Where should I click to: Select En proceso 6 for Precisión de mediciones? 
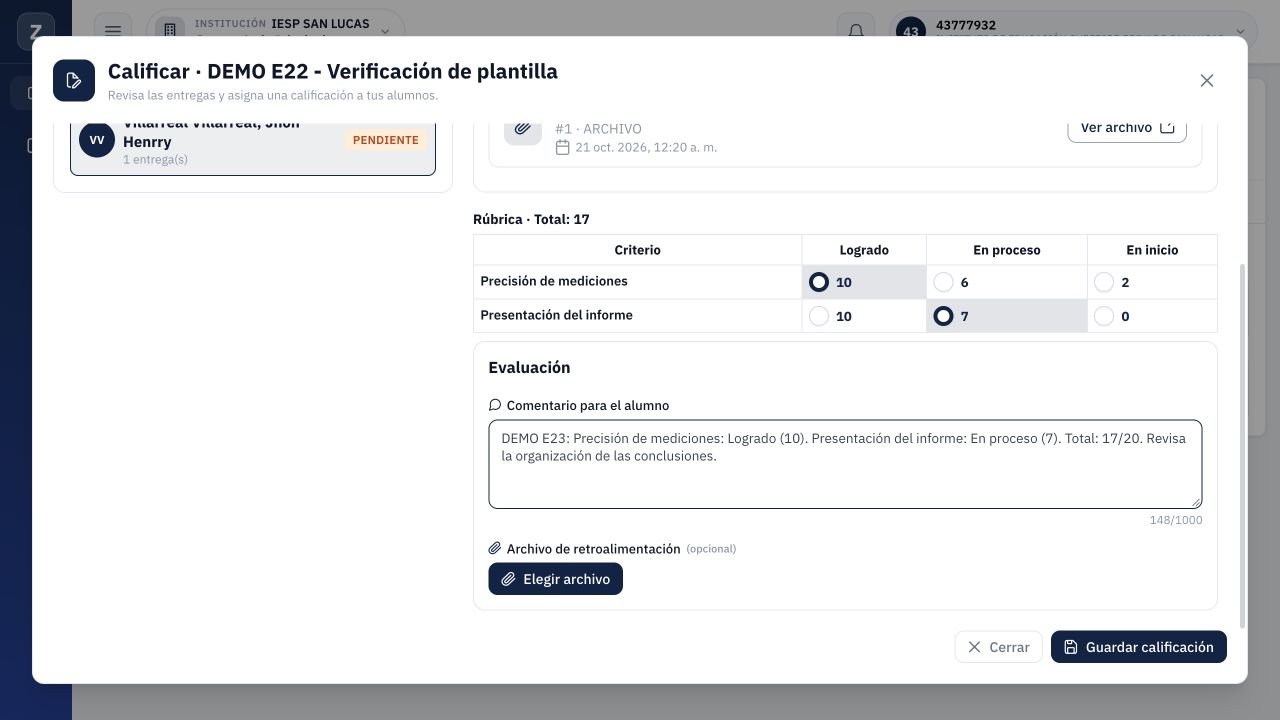tap(943, 282)
